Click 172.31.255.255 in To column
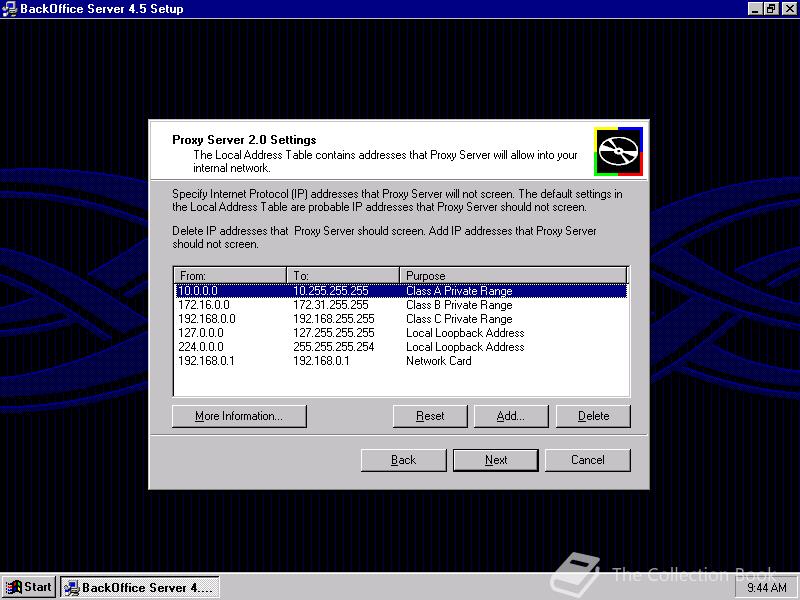 pos(331,305)
